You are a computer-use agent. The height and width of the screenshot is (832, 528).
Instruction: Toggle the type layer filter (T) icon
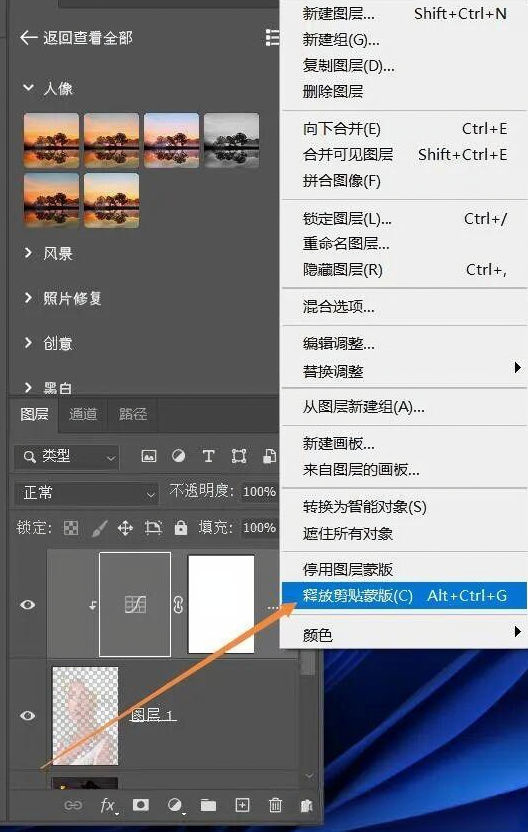coord(209,456)
